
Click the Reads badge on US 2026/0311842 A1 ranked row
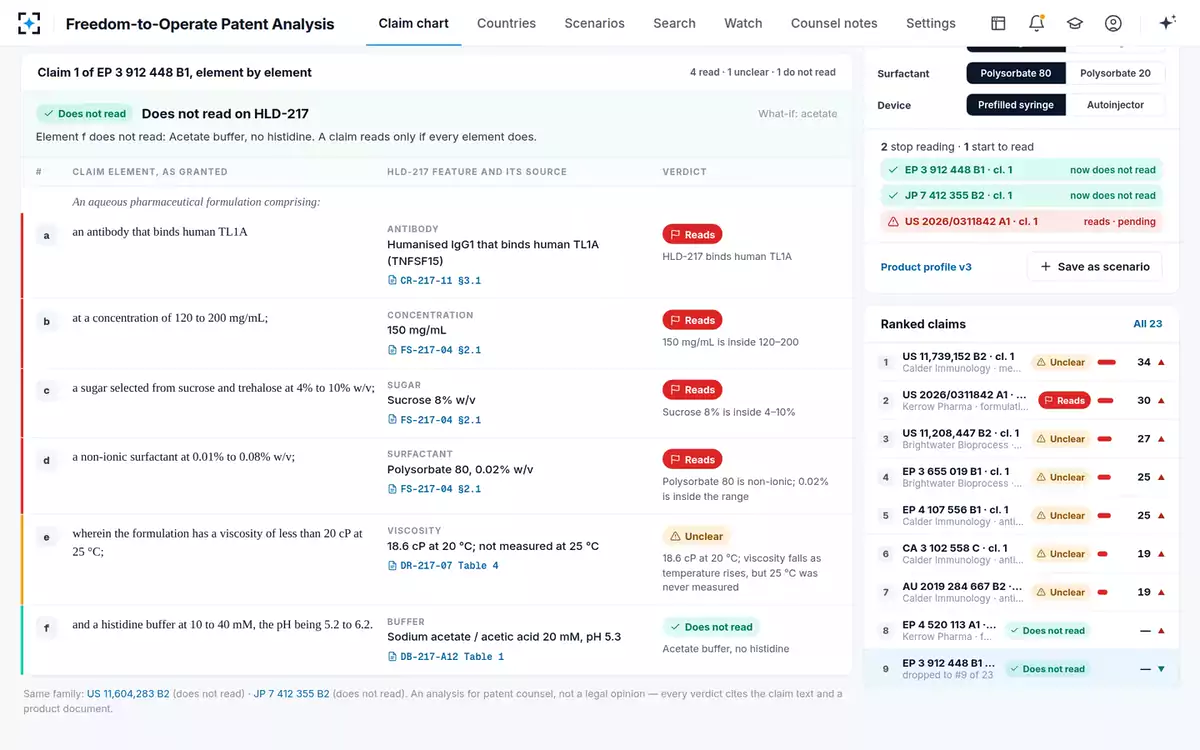click(1064, 400)
